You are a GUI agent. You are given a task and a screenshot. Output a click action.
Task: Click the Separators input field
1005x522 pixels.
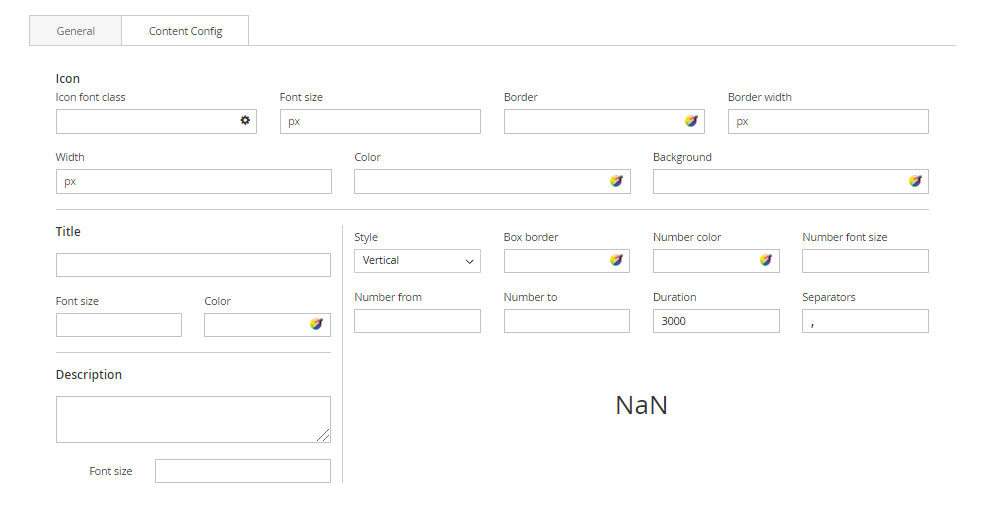click(x=865, y=321)
